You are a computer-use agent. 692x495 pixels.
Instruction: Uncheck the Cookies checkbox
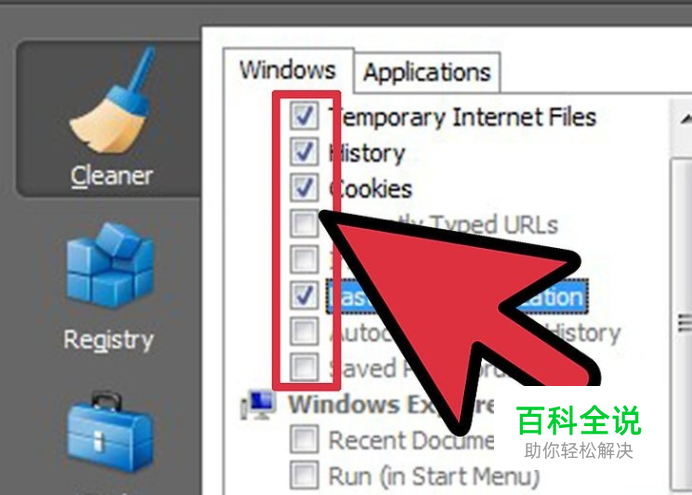coord(304,188)
